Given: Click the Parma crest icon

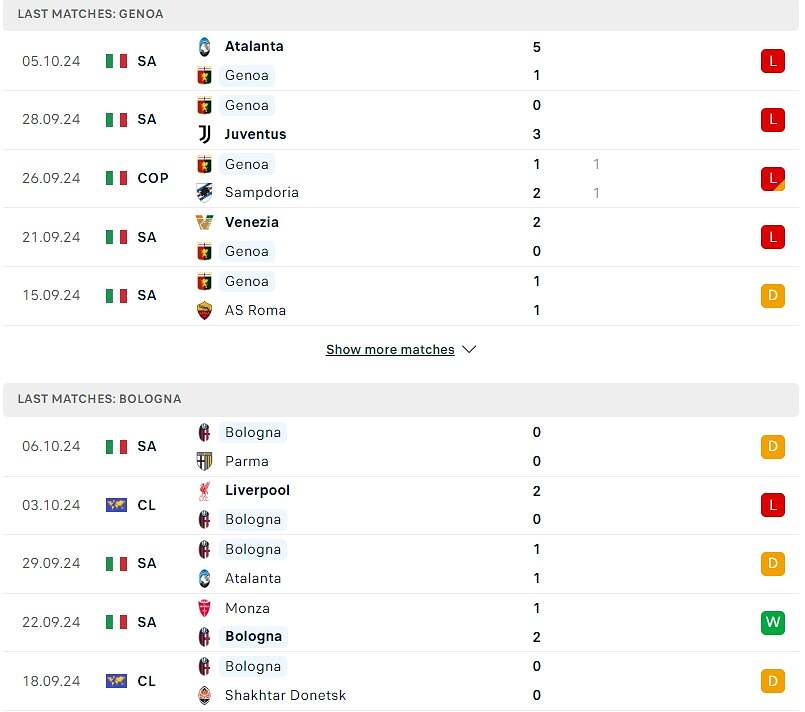Looking at the screenshot, I should (205, 461).
